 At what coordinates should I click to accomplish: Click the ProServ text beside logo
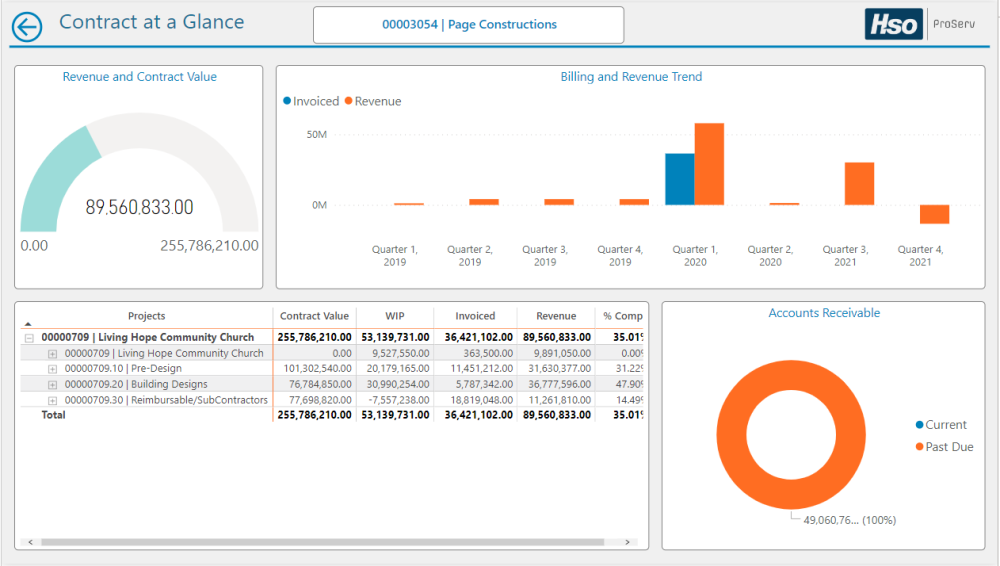pyautogui.click(x=954, y=24)
